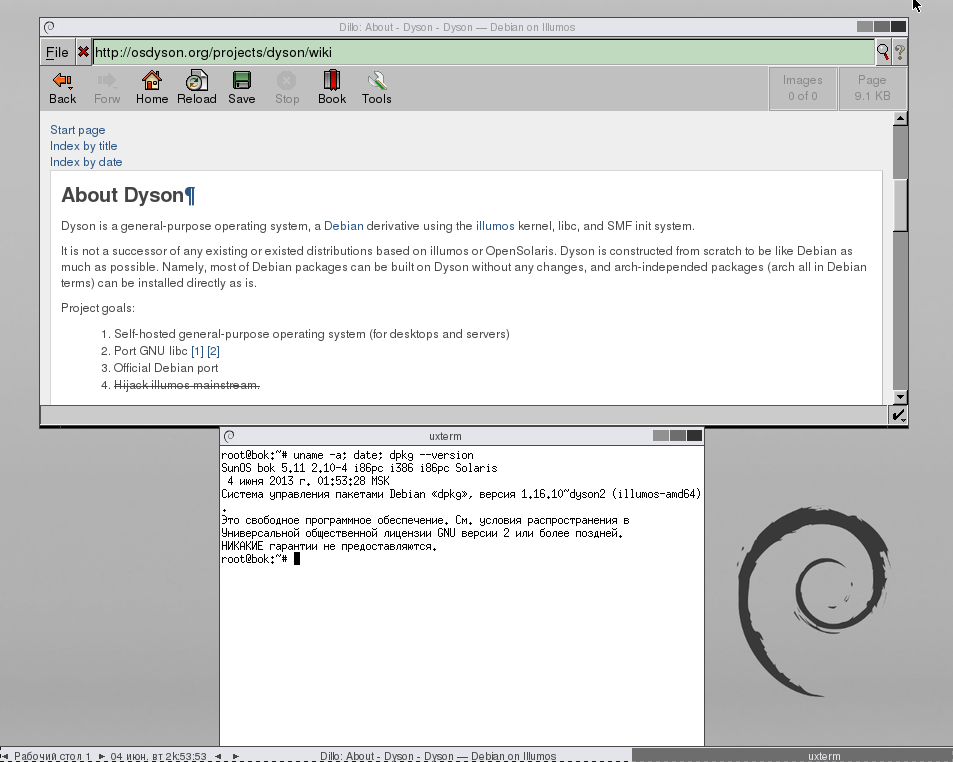Viewport: 953px width, 762px height.
Task: Close the uxterm window
Action: (x=694, y=435)
